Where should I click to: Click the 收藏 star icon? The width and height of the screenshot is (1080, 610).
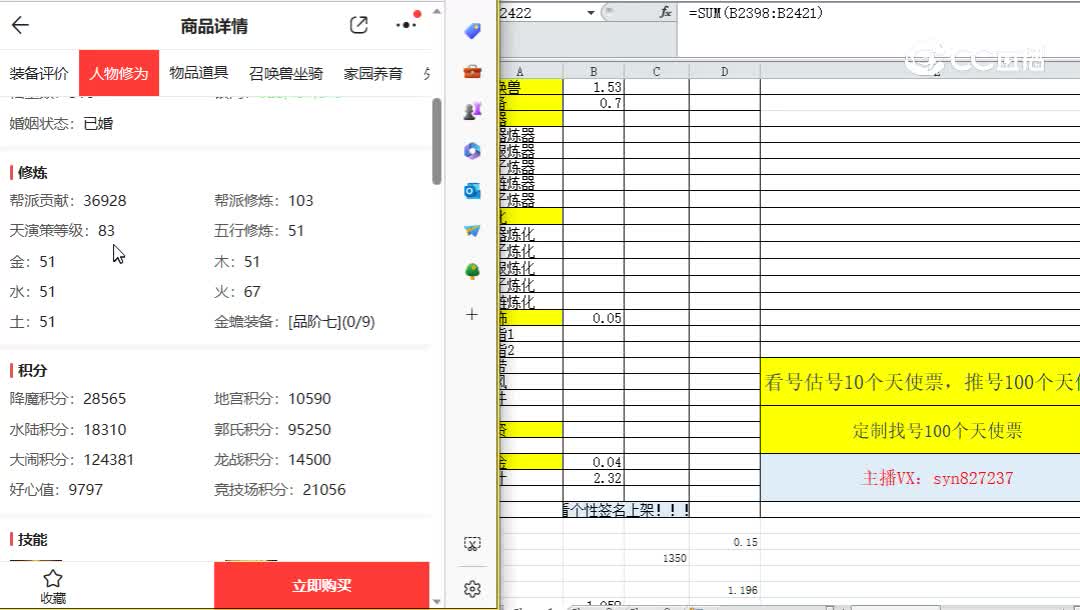pyautogui.click(x=53, y=578)
